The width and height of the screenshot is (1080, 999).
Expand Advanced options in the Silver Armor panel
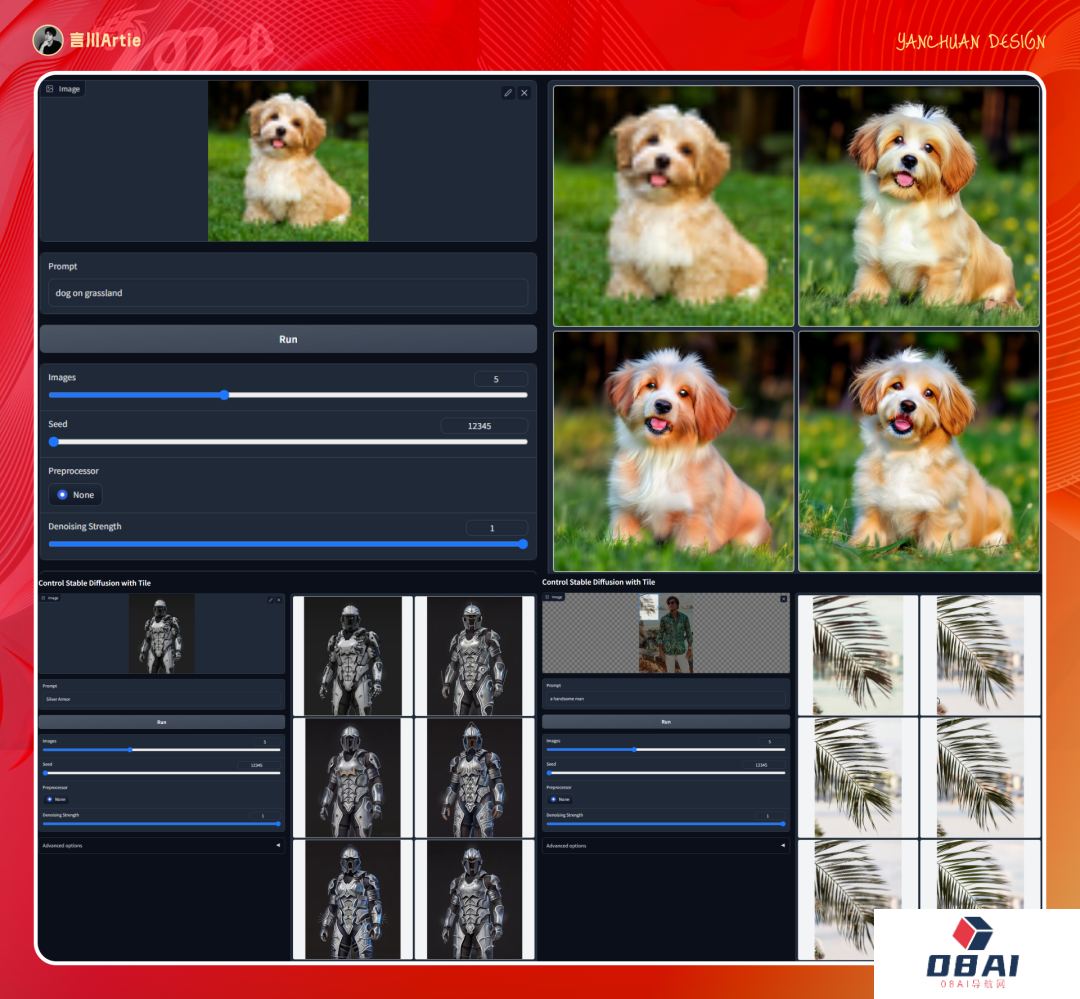pos(161,845)
